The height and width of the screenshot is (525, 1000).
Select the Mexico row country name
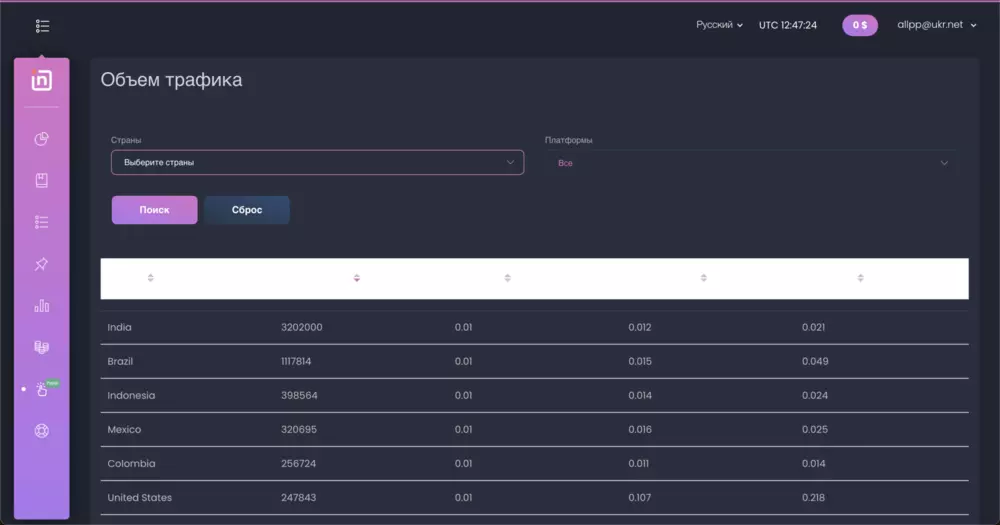click(x=124, y=429)
